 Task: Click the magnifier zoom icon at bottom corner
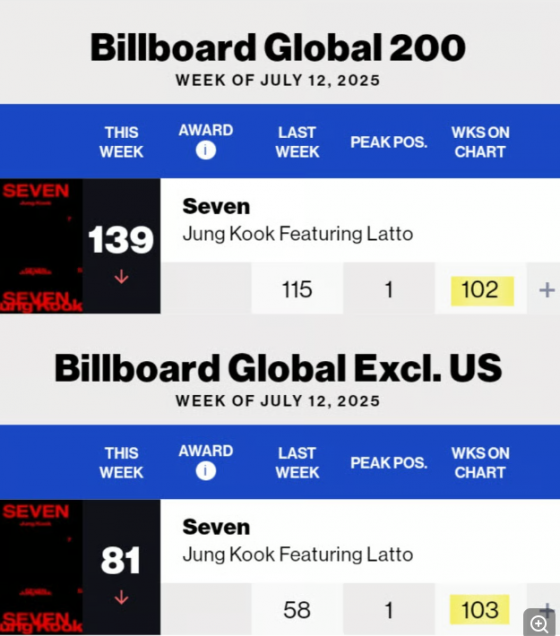point(539,623)
